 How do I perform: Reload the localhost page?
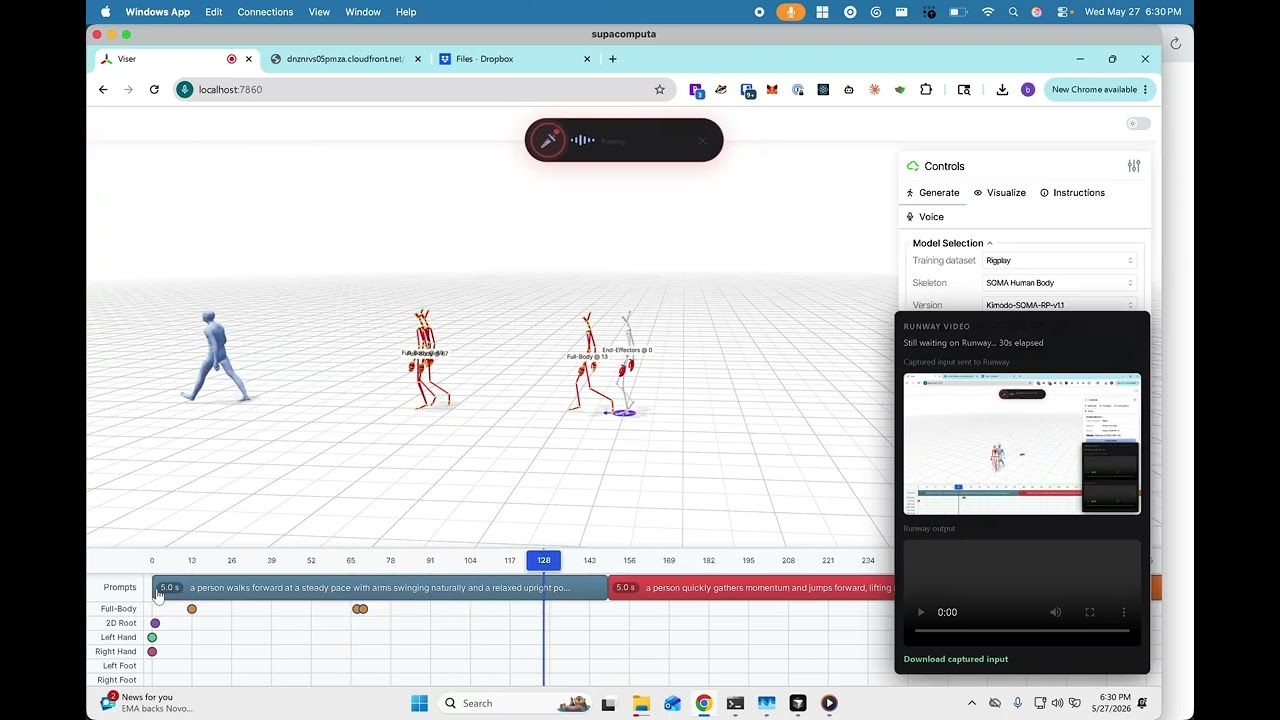[x=154, y=90]
